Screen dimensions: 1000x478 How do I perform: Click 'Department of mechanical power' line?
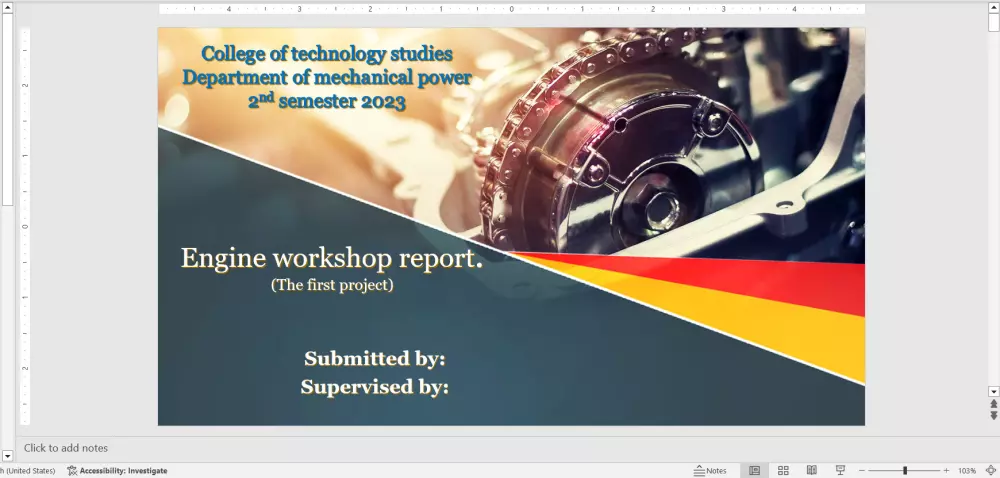(327, 78)
